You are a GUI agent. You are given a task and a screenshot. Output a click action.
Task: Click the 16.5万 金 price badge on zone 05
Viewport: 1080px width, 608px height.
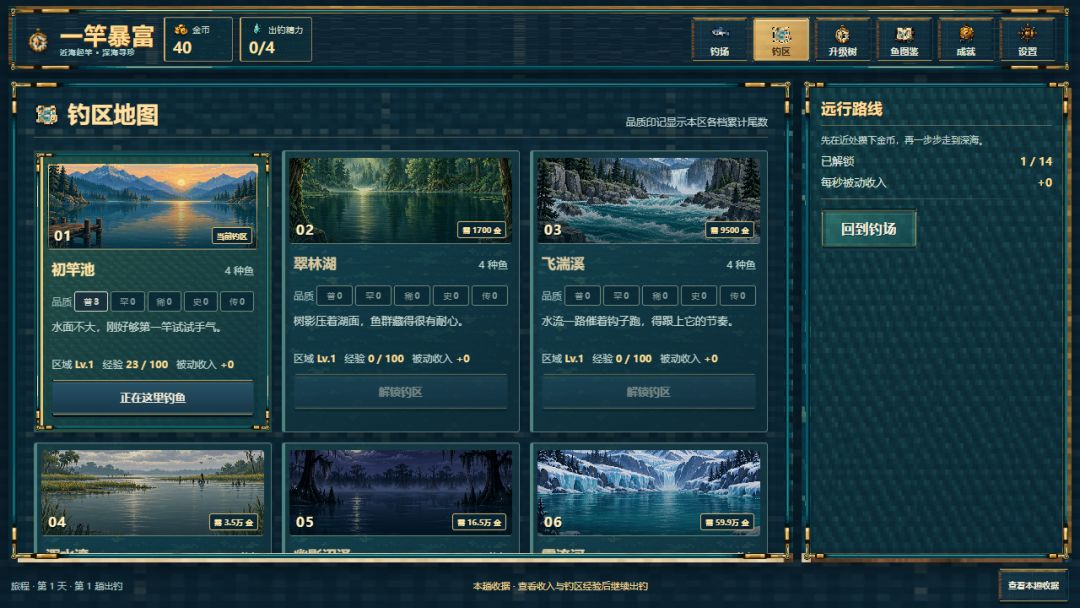[x=479, y=523]
